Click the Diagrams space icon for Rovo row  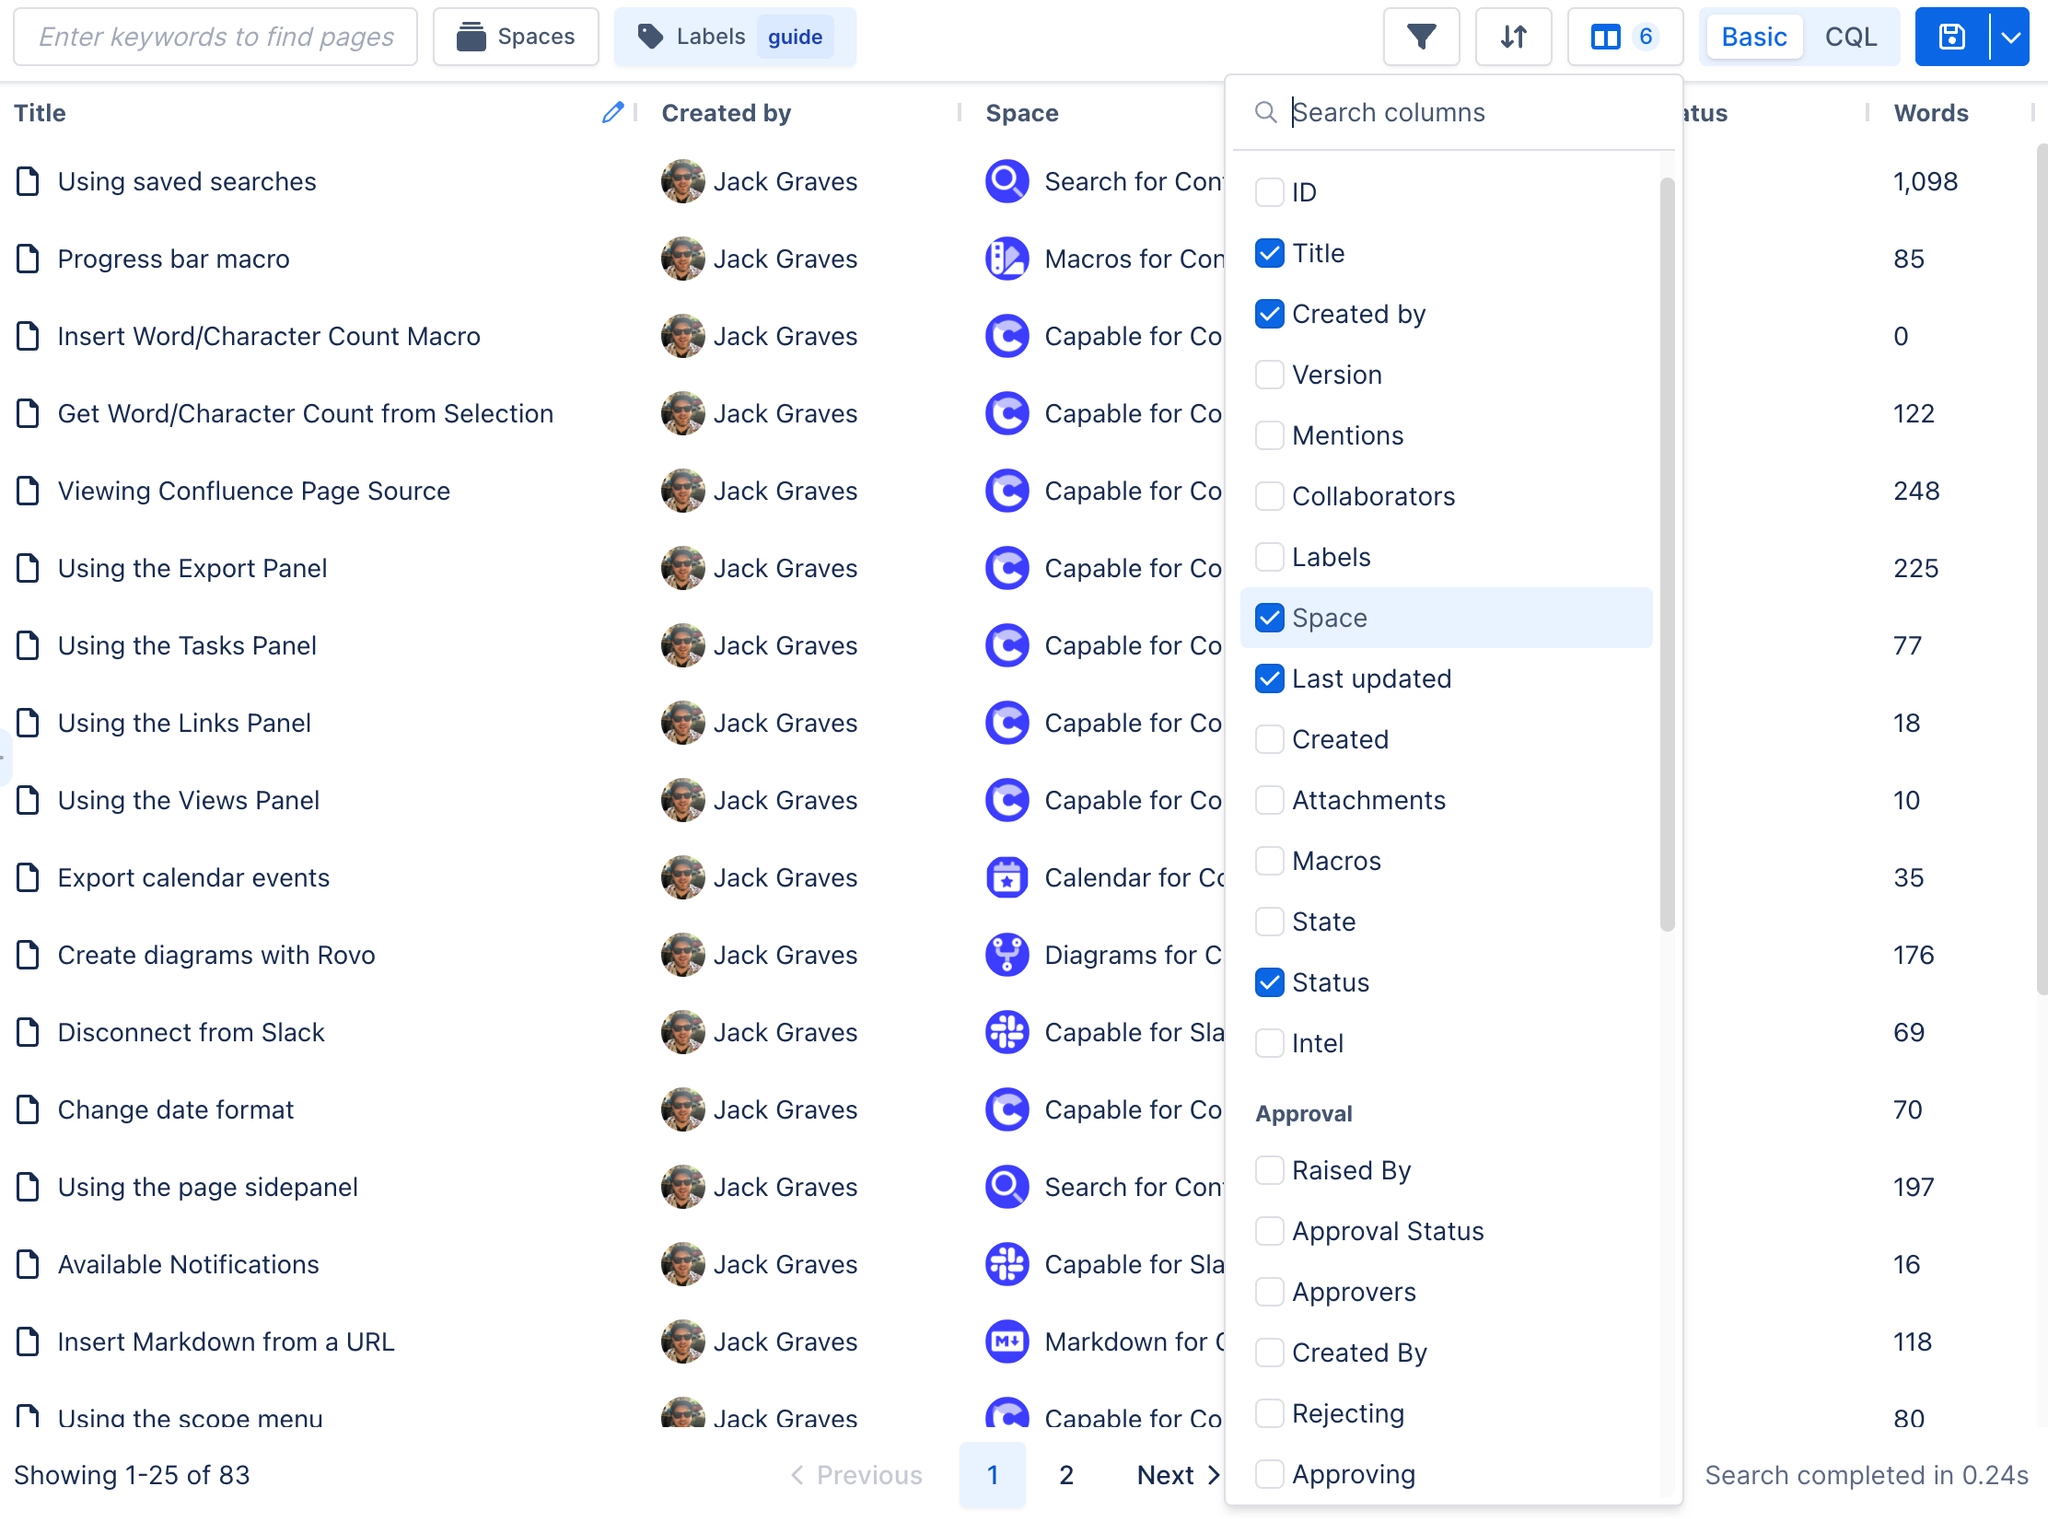click(x=1006, y=955)
